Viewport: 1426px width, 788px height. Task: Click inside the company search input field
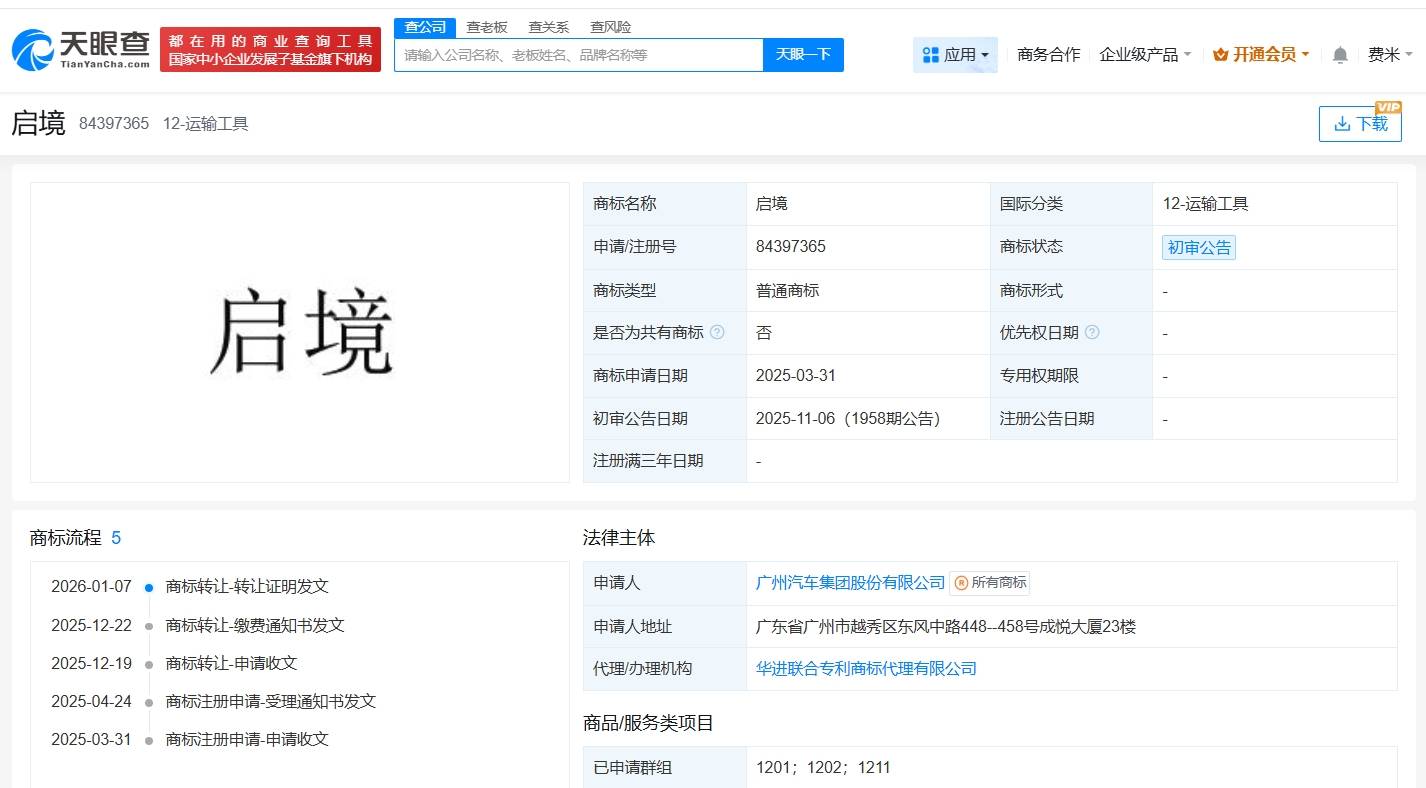578,55
